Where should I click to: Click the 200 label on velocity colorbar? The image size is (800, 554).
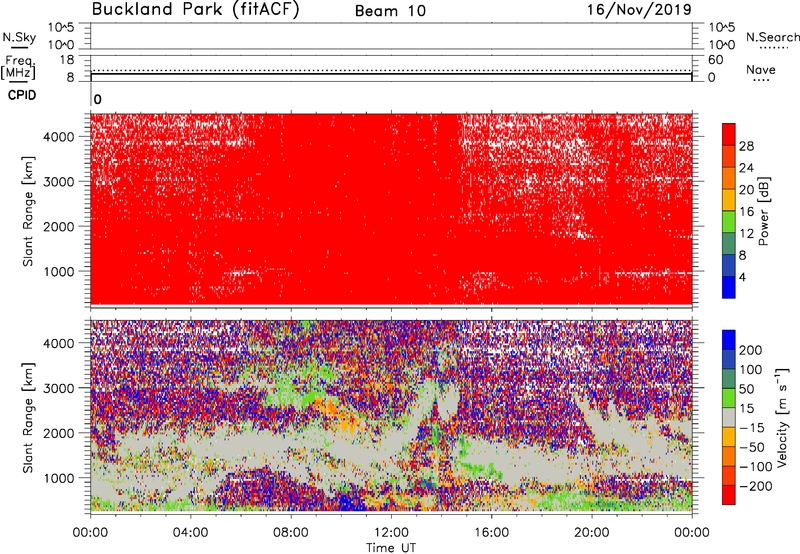pos(751,350)
